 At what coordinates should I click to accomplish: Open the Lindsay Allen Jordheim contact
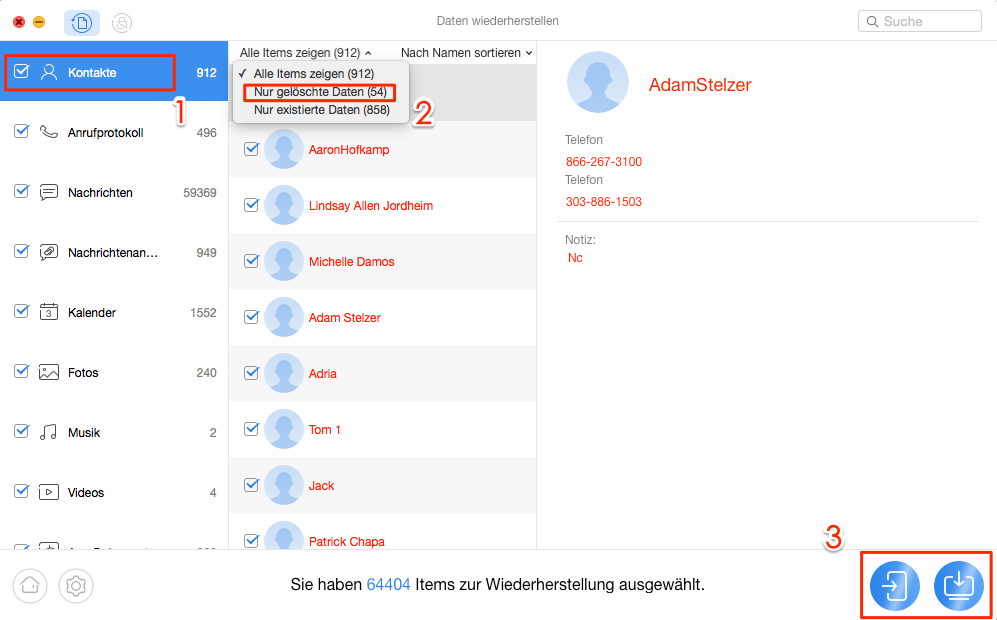tap(370, 205)
